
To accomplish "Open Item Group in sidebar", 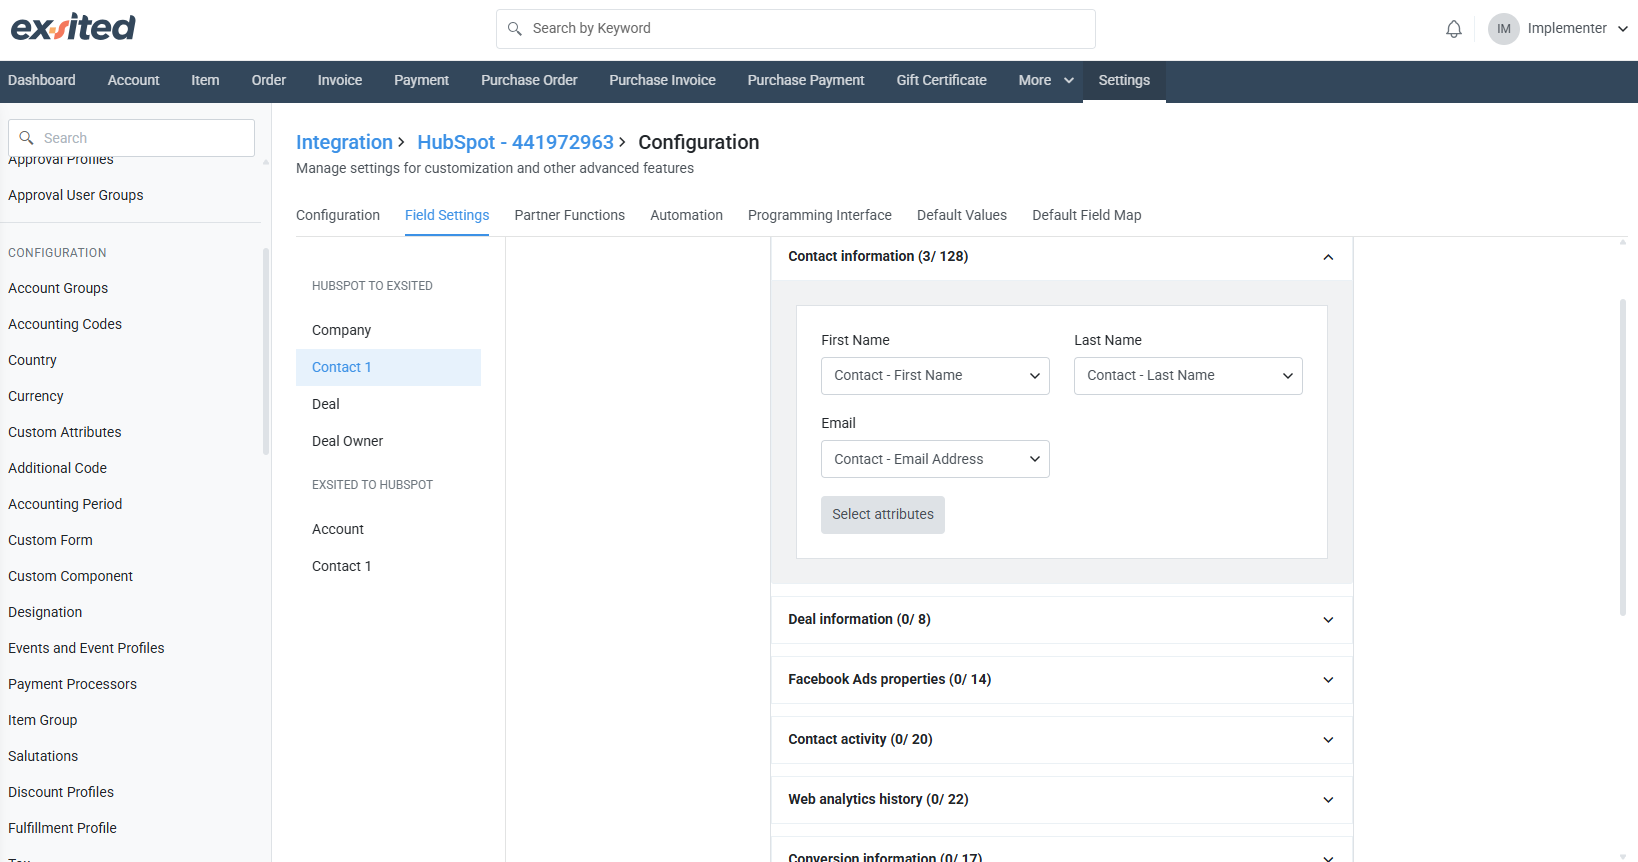I will [42, 720].
